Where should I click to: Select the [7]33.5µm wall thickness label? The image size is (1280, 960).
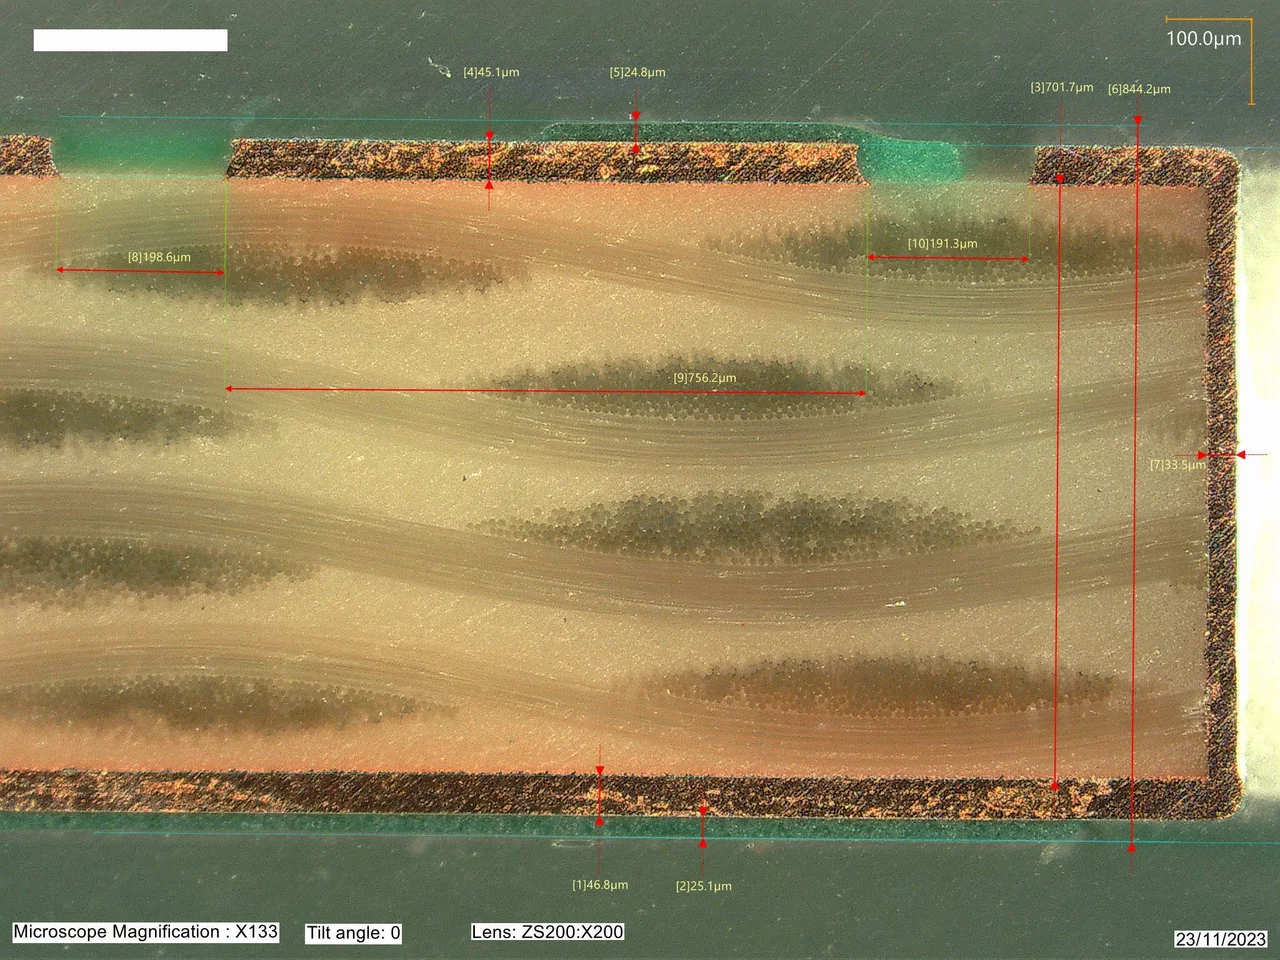click(x=1177, y=465)
